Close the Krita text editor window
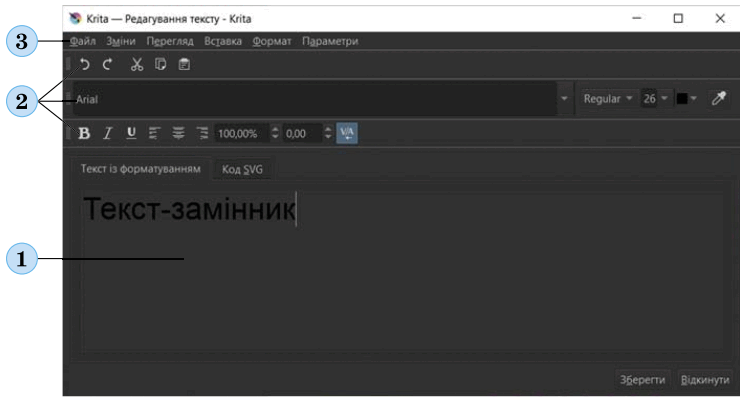 point(720,18)
